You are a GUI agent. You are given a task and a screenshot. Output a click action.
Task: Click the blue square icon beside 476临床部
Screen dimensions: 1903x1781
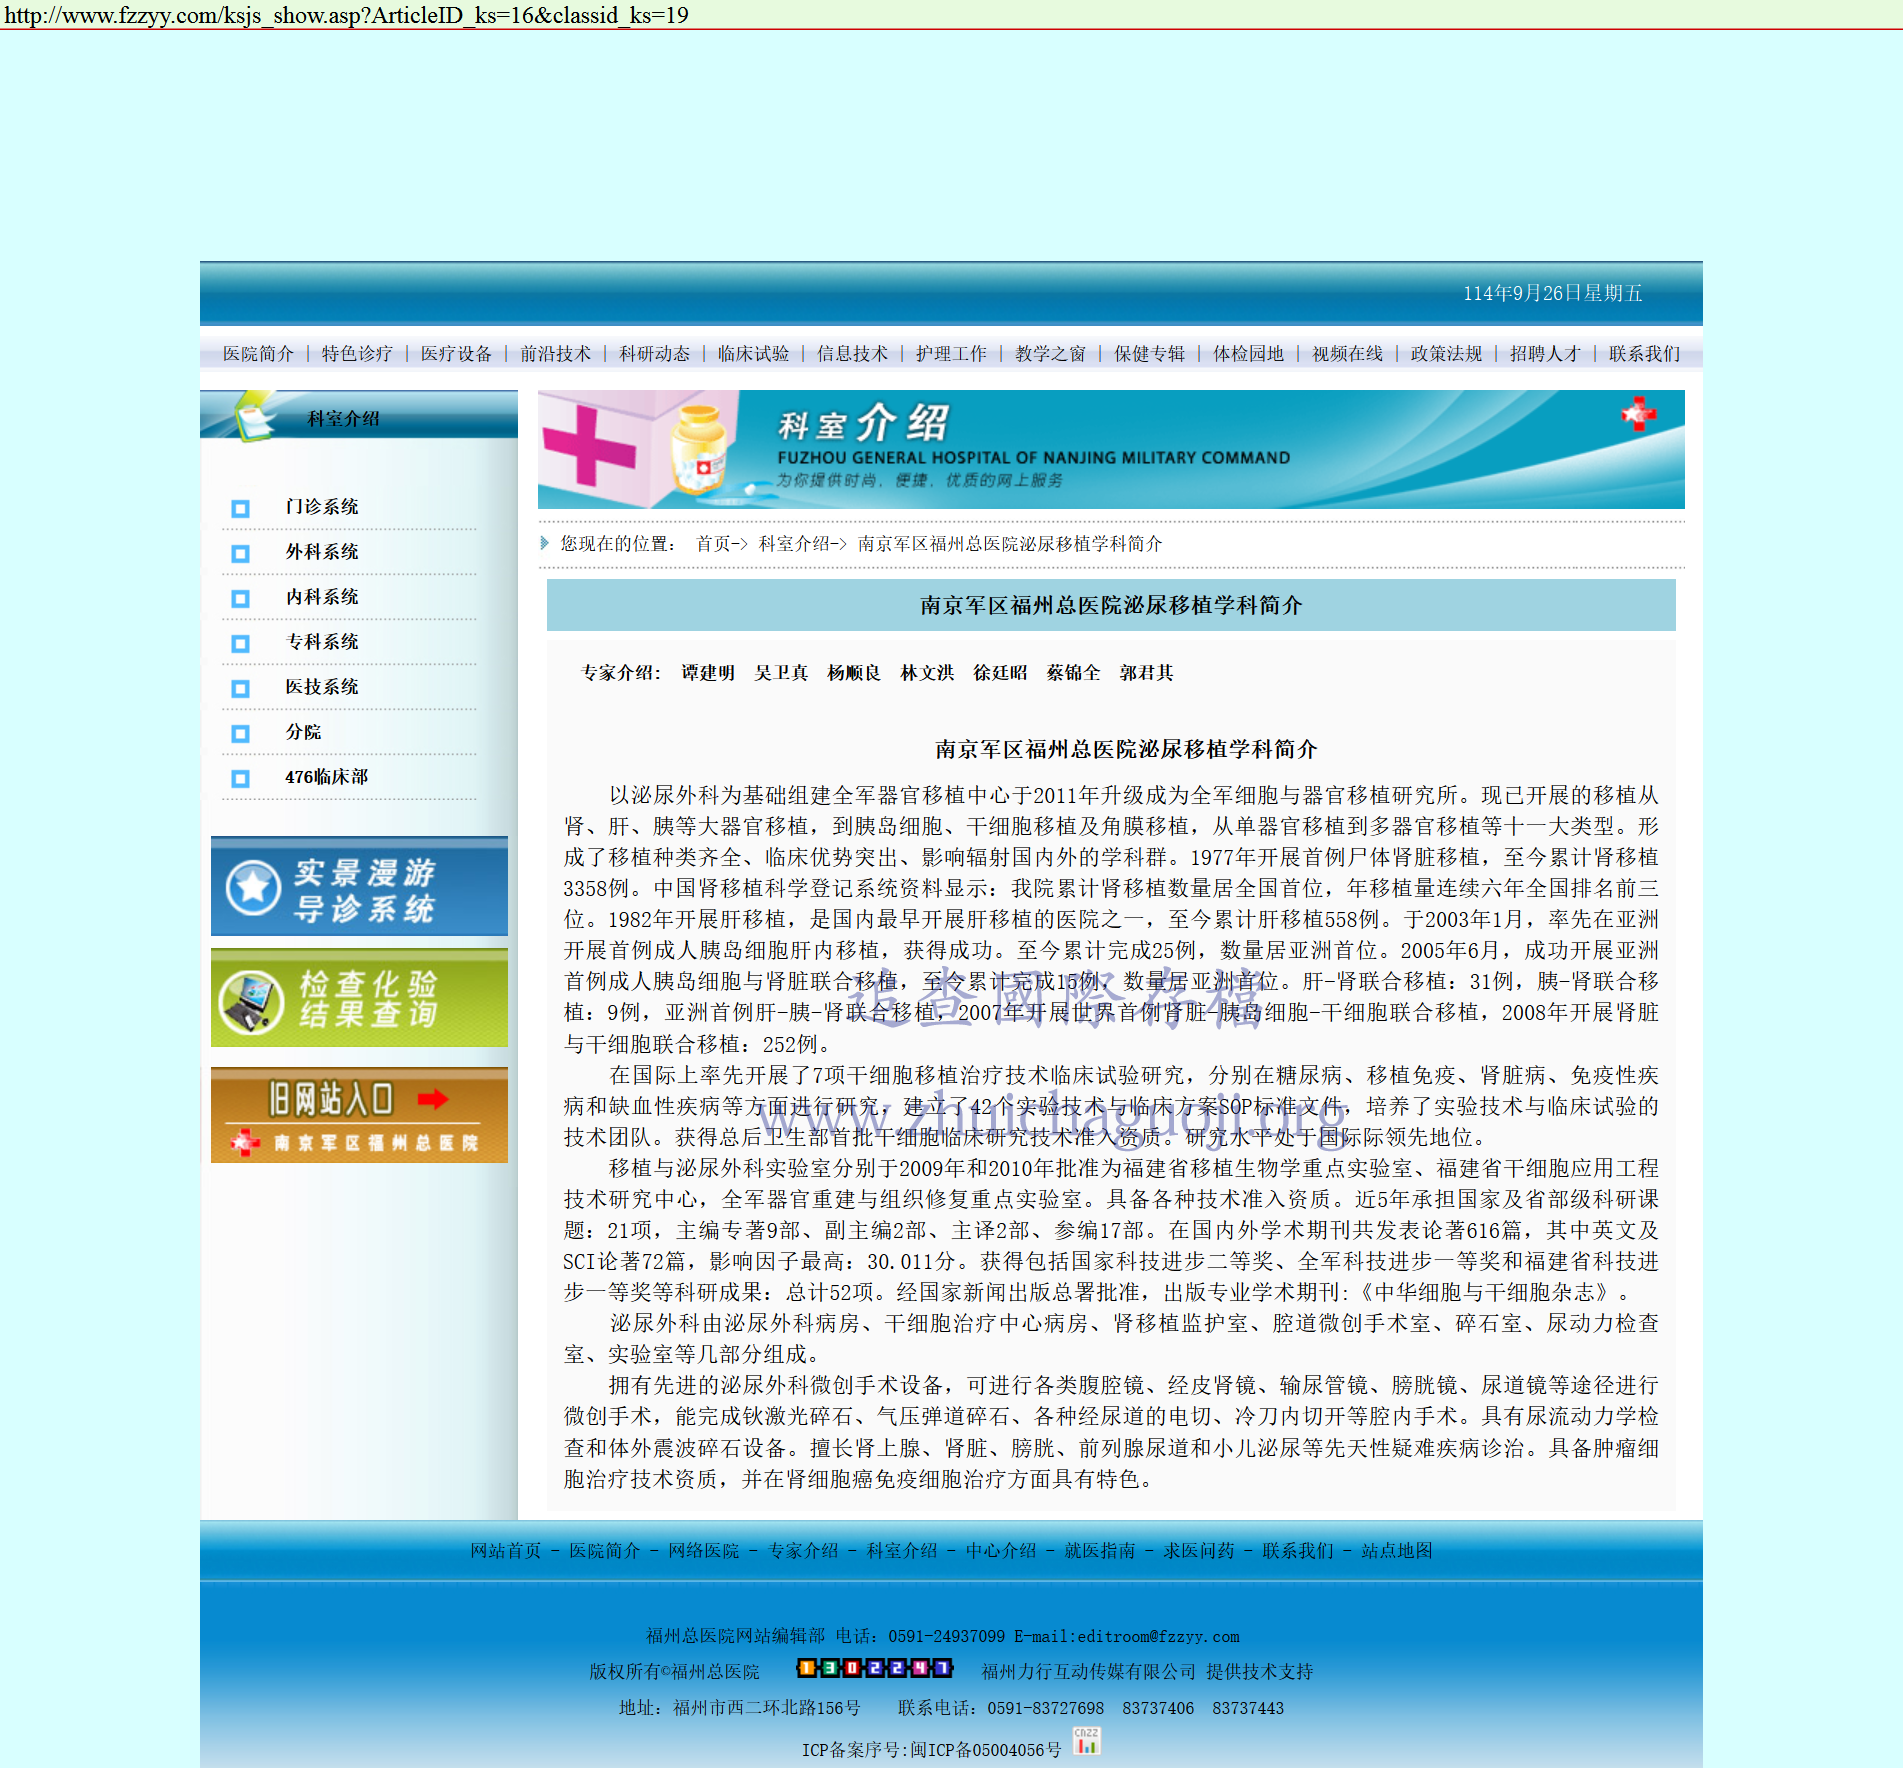coord(240,779)
